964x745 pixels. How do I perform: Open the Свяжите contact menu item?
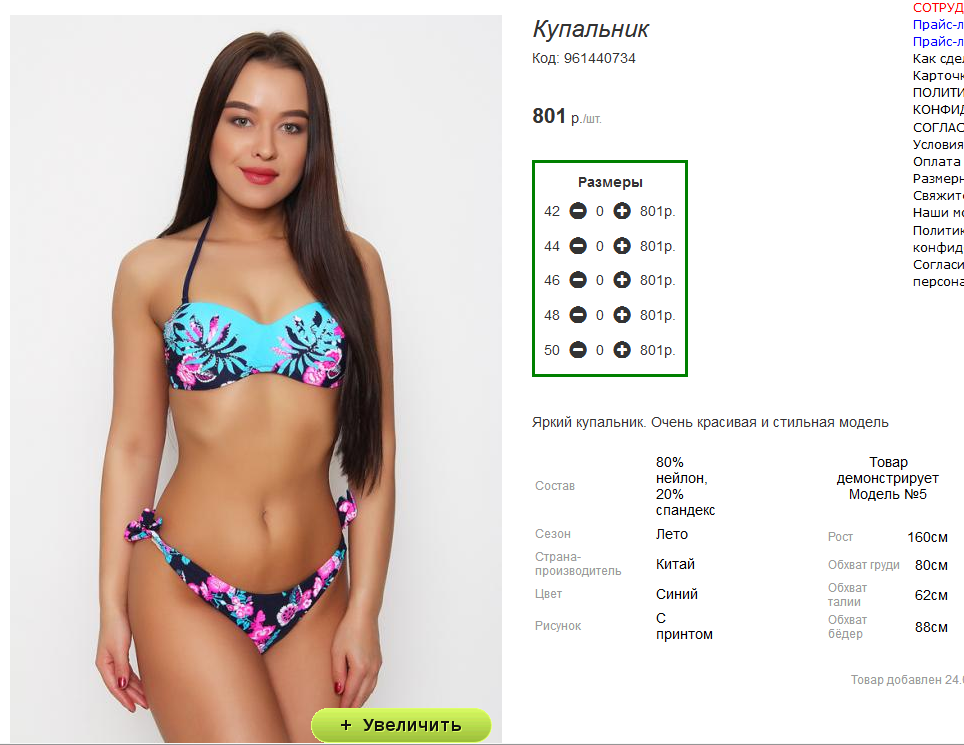pyautogui.click(x=938, y=195)
